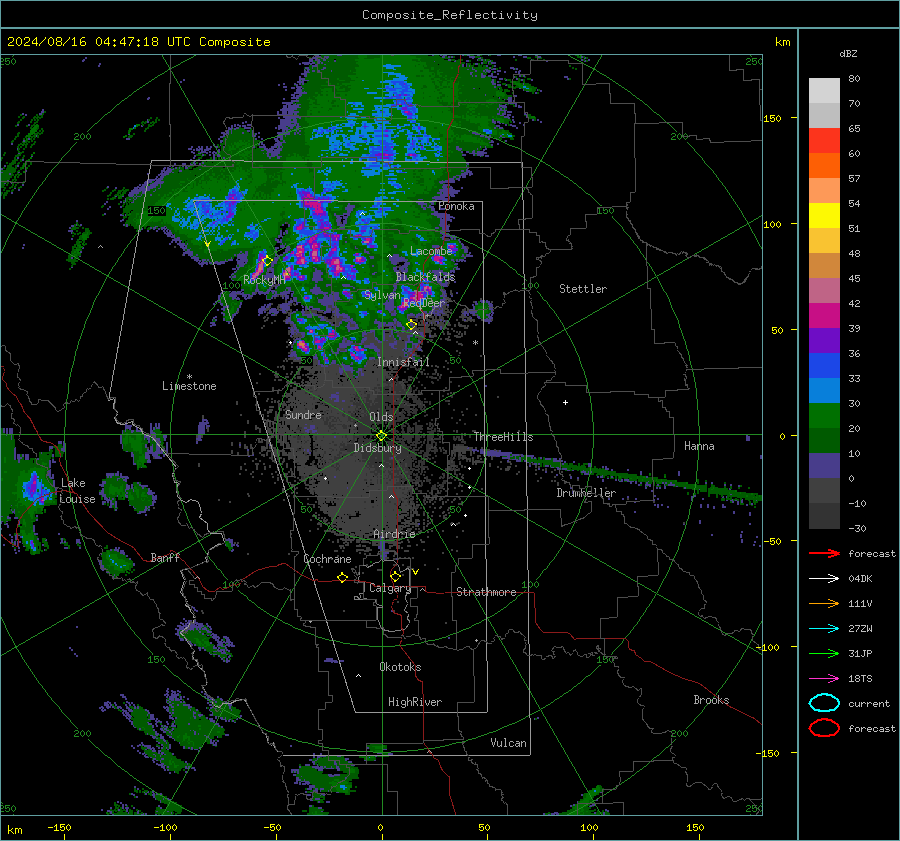Screen dimensions: 900x841
Task: Click the Vulcan city label
Action: [508, 743]
